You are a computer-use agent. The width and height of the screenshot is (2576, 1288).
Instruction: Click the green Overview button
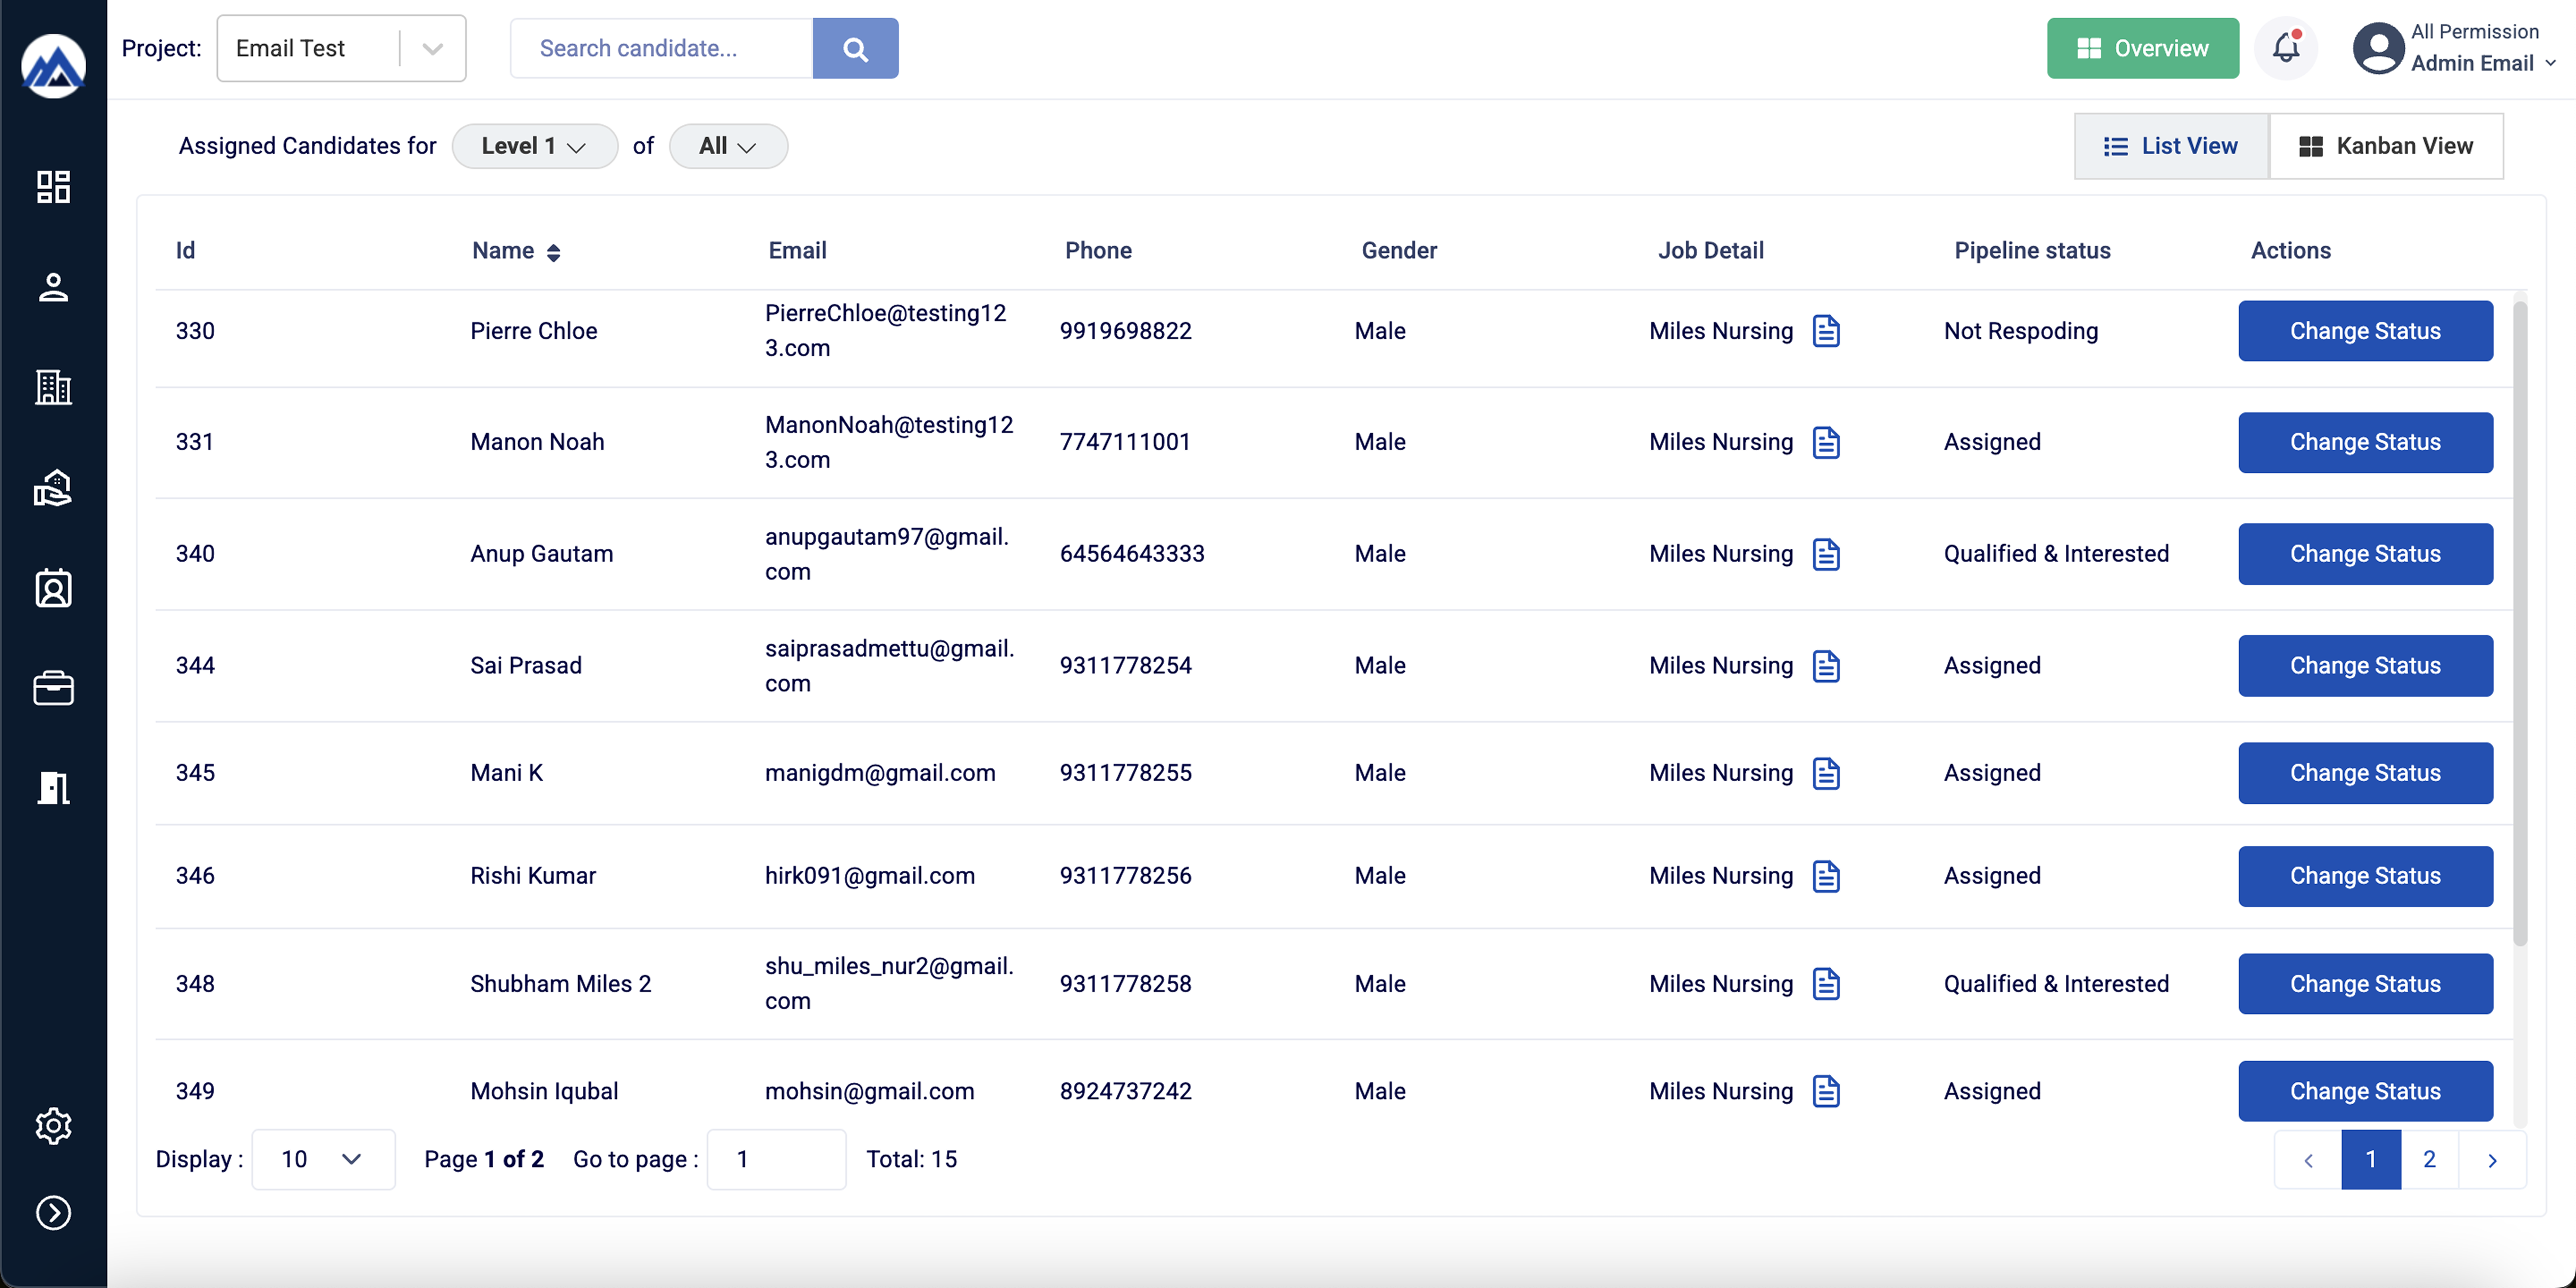2142,48
